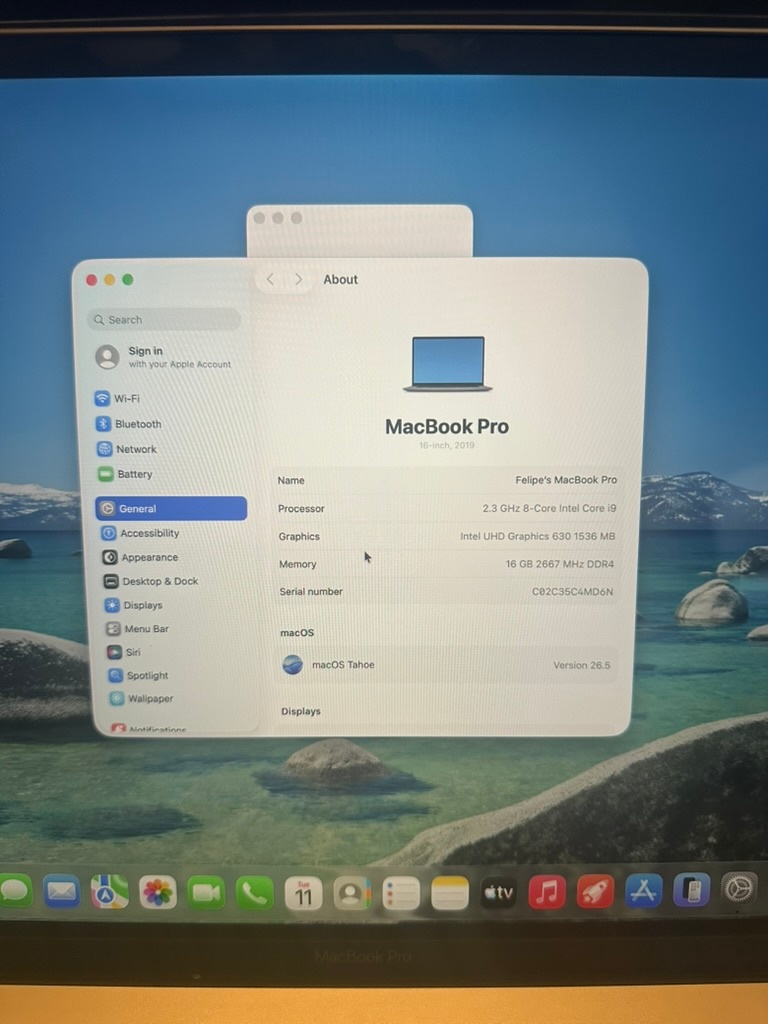The image size is (768, 1024).
Task: Open the red rocket app in Dock
Action: [595, 891]
